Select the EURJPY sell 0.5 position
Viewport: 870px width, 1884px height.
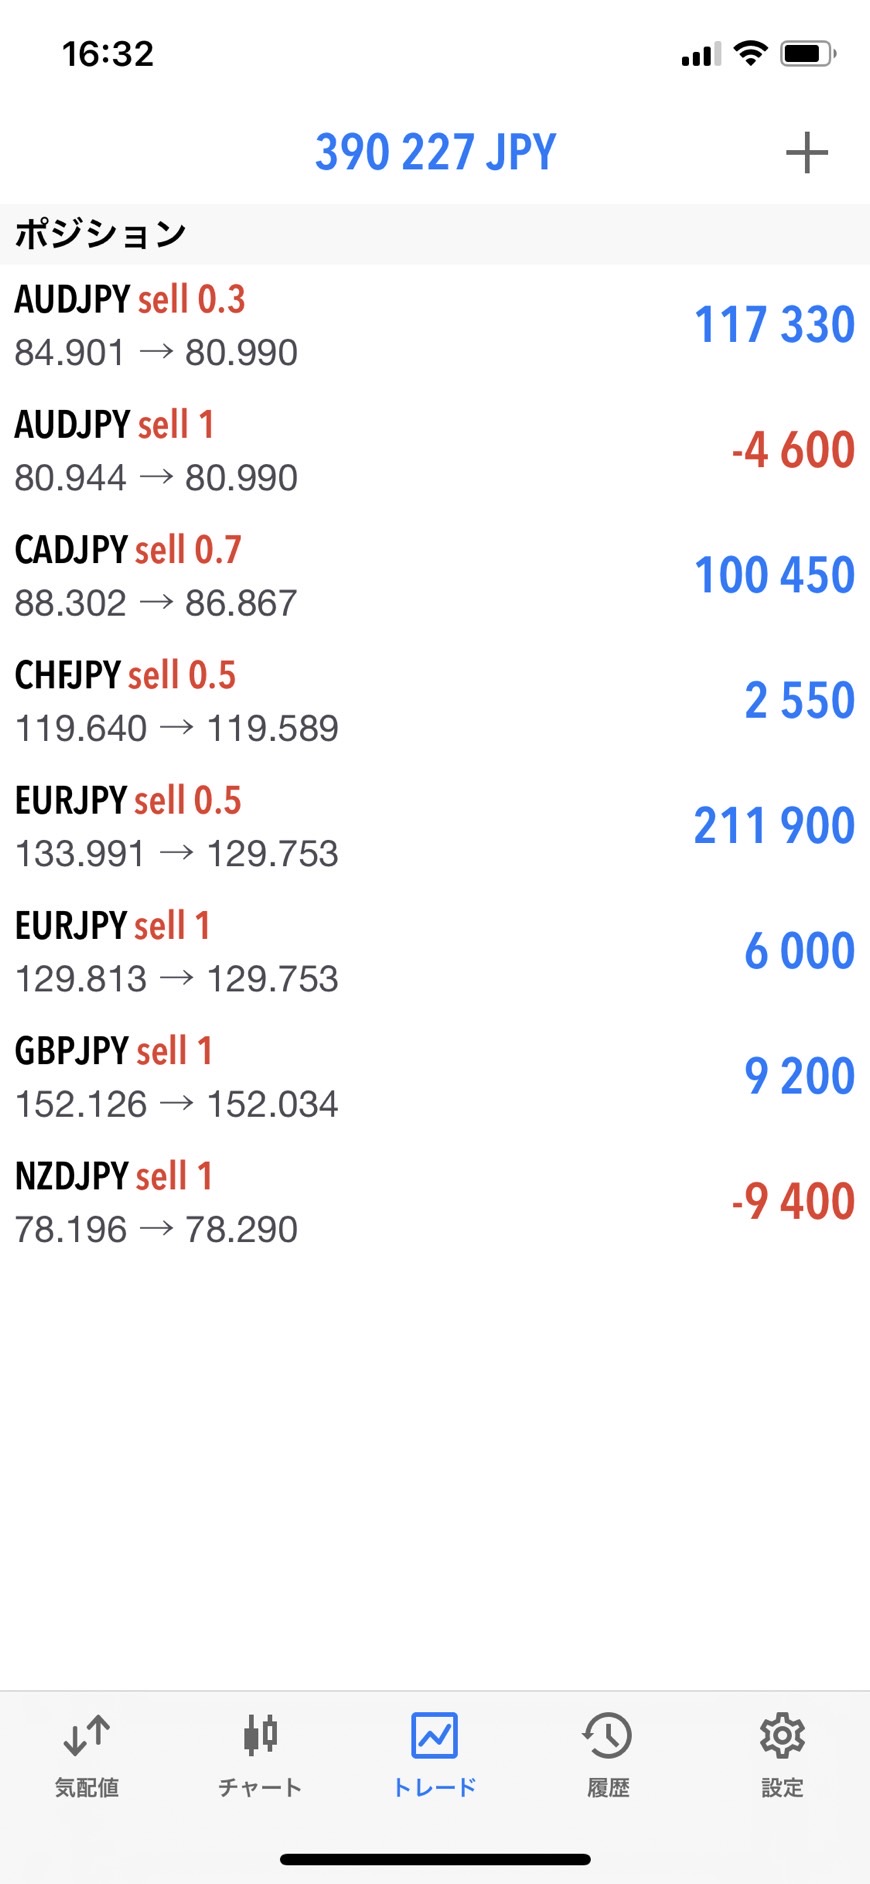pos(435,826)
